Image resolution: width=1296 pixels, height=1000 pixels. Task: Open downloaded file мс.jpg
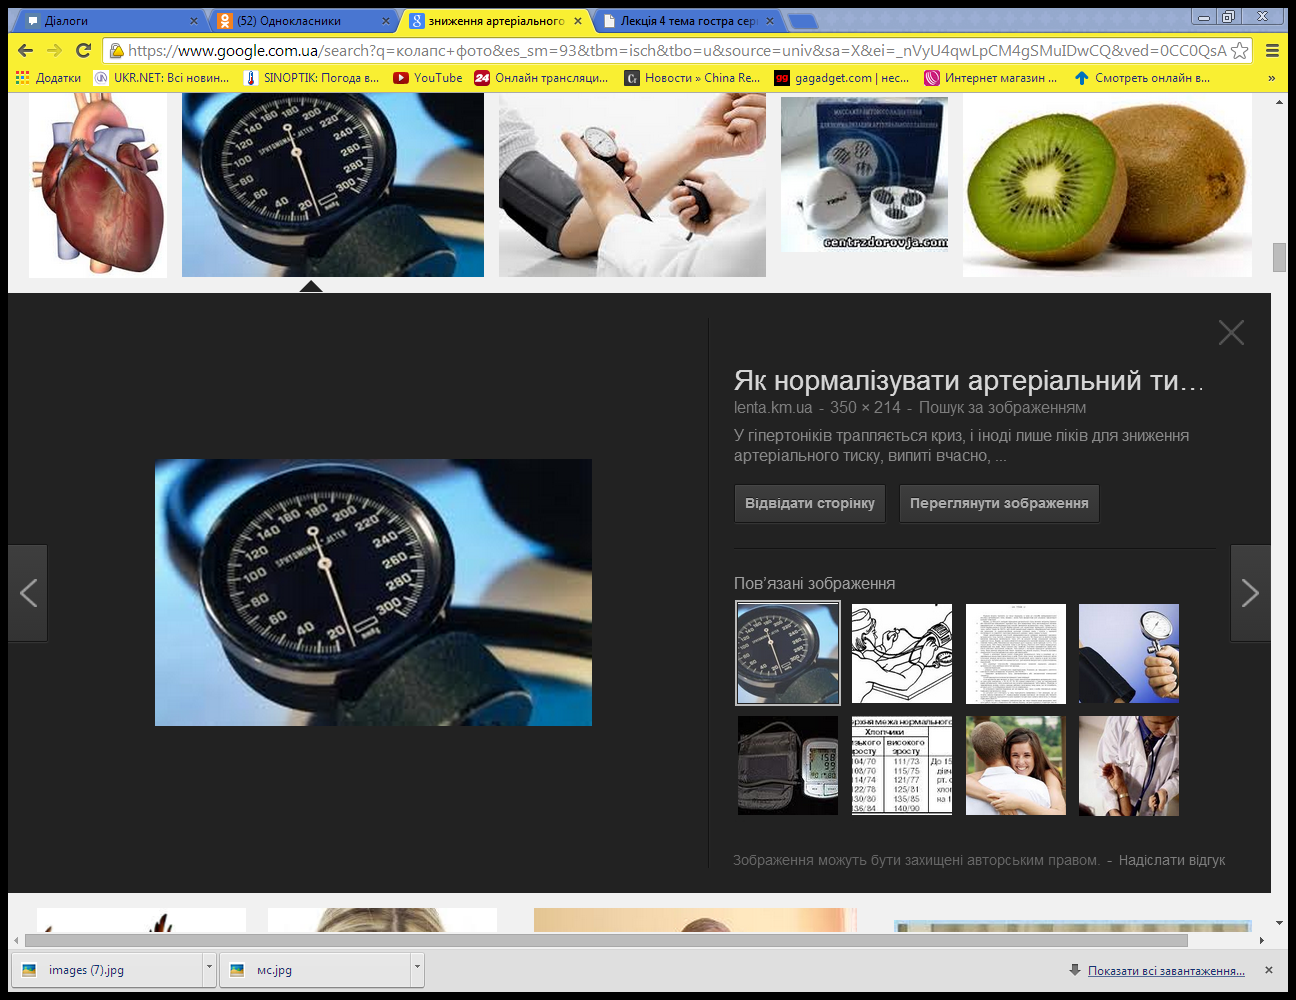point(316,969)
